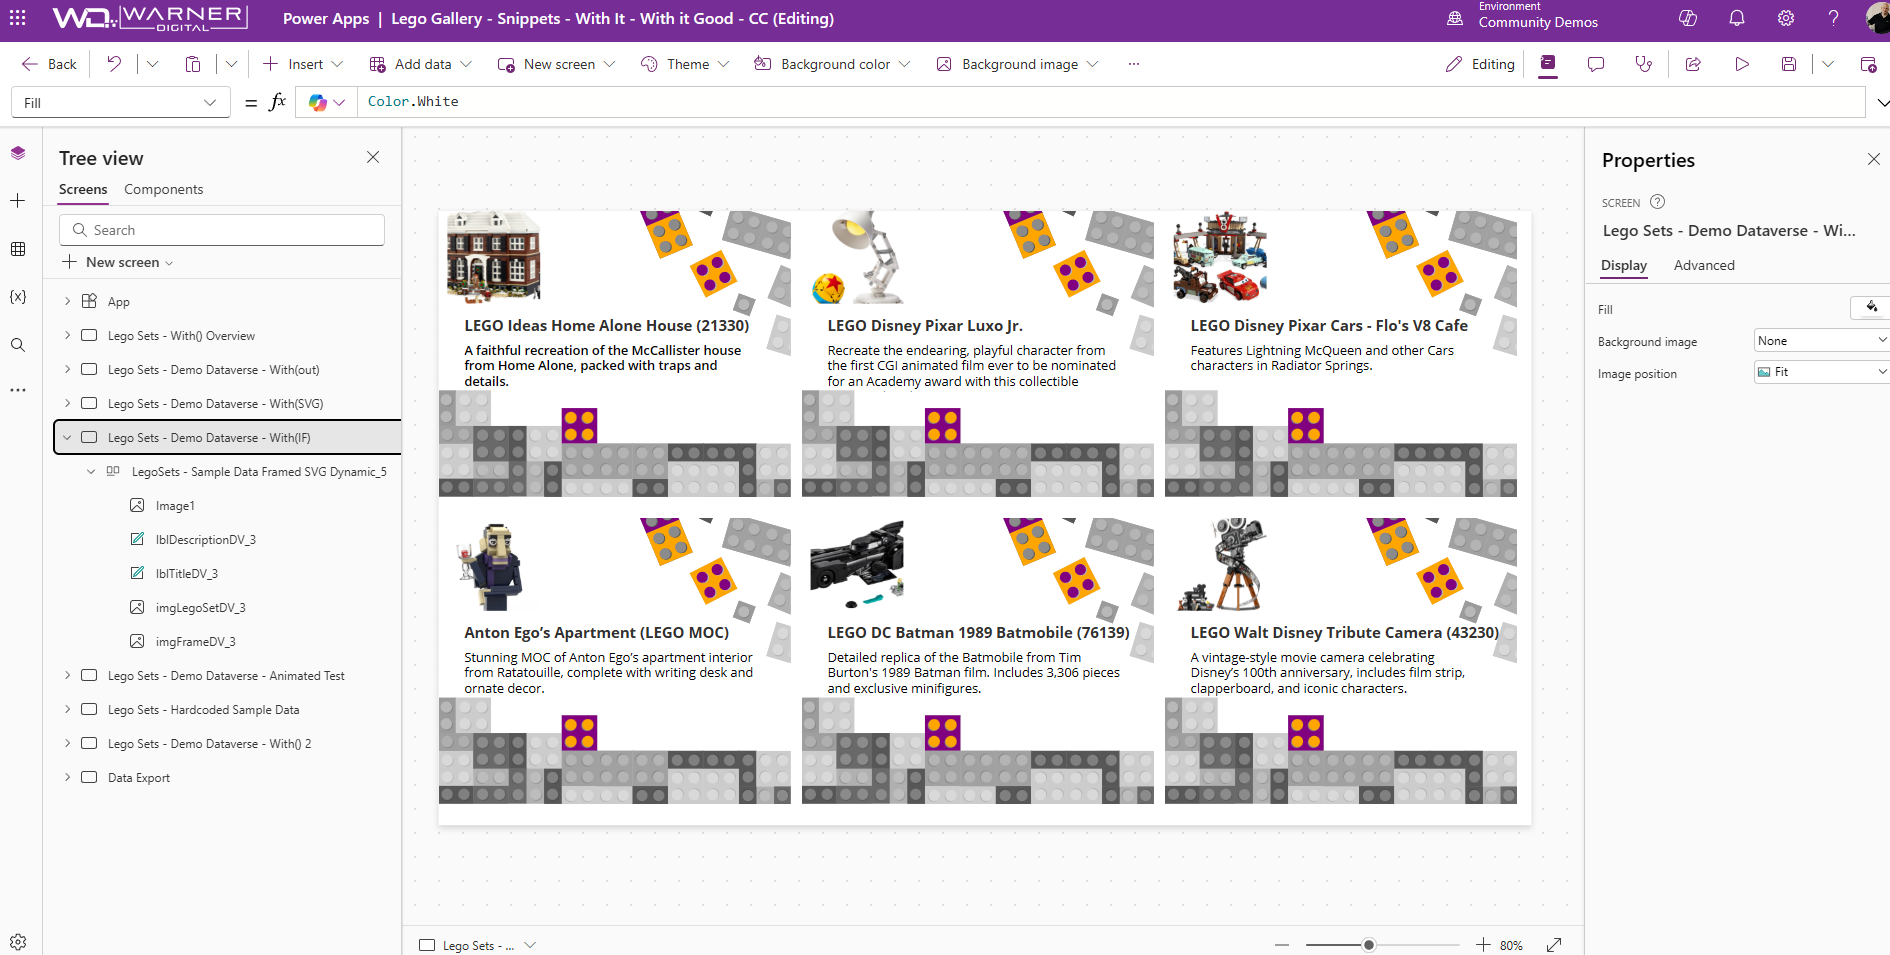Open the Background image toolbar button
This screenshot has width=1890, height=955.
point(1017,64)
